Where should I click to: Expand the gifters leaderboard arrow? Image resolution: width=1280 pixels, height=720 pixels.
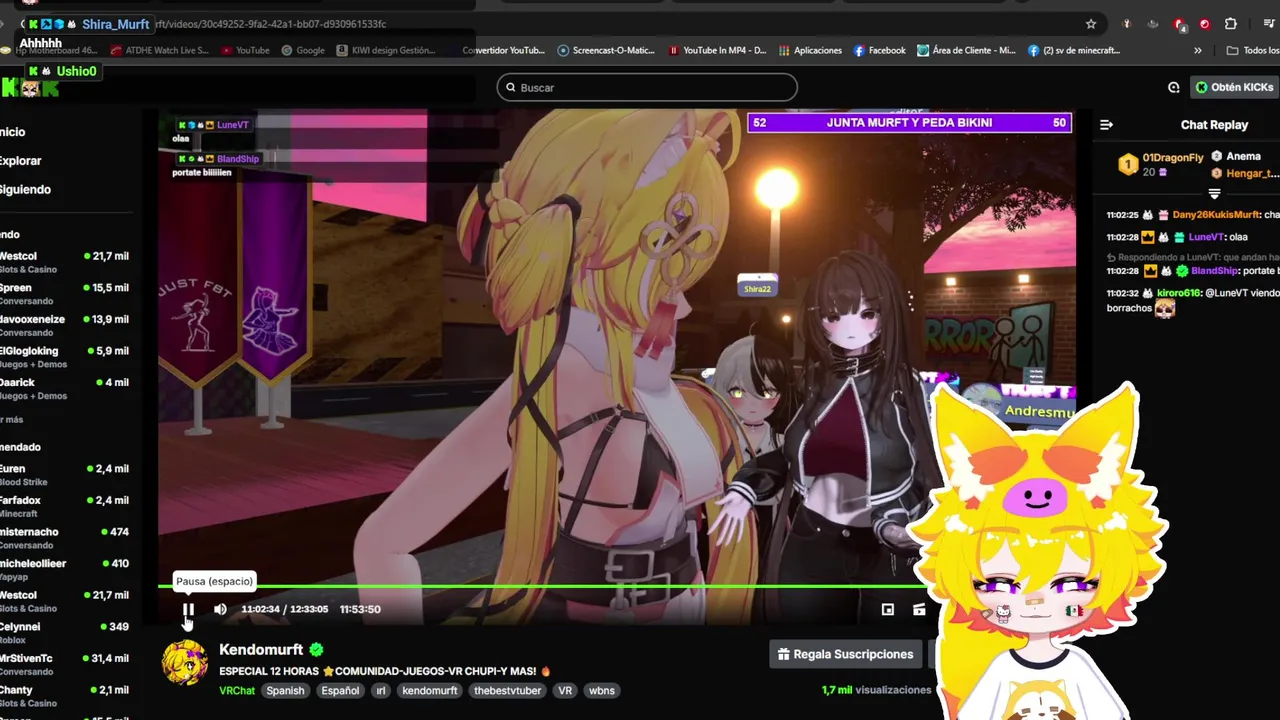coord(1214,193)
